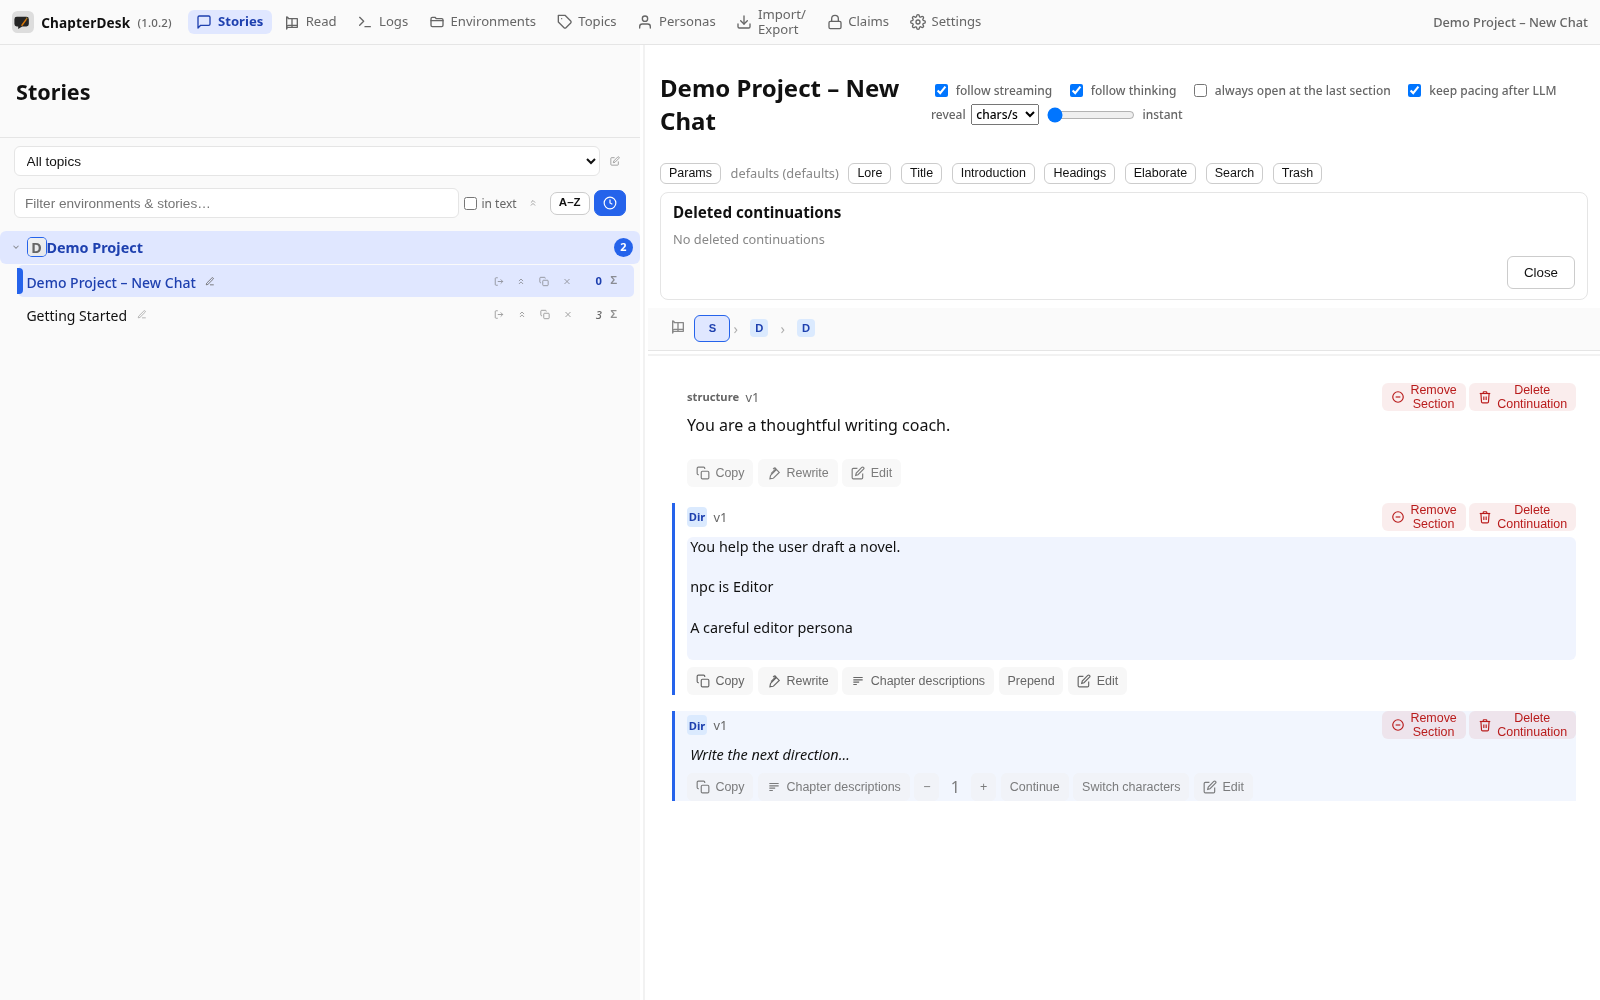This screenshot has height=1000, width=1600.
Task: Open the Environments tab
Action: pos(483,22)
